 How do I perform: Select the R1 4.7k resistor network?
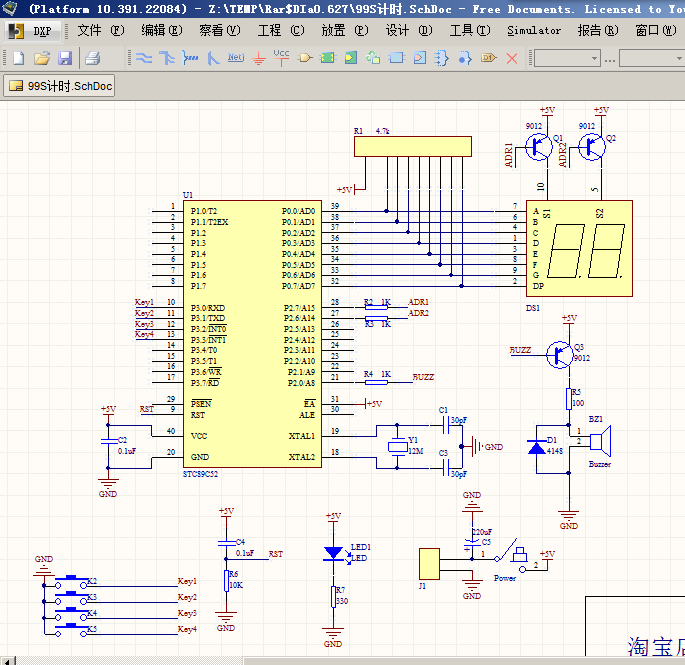coord(413,146)
